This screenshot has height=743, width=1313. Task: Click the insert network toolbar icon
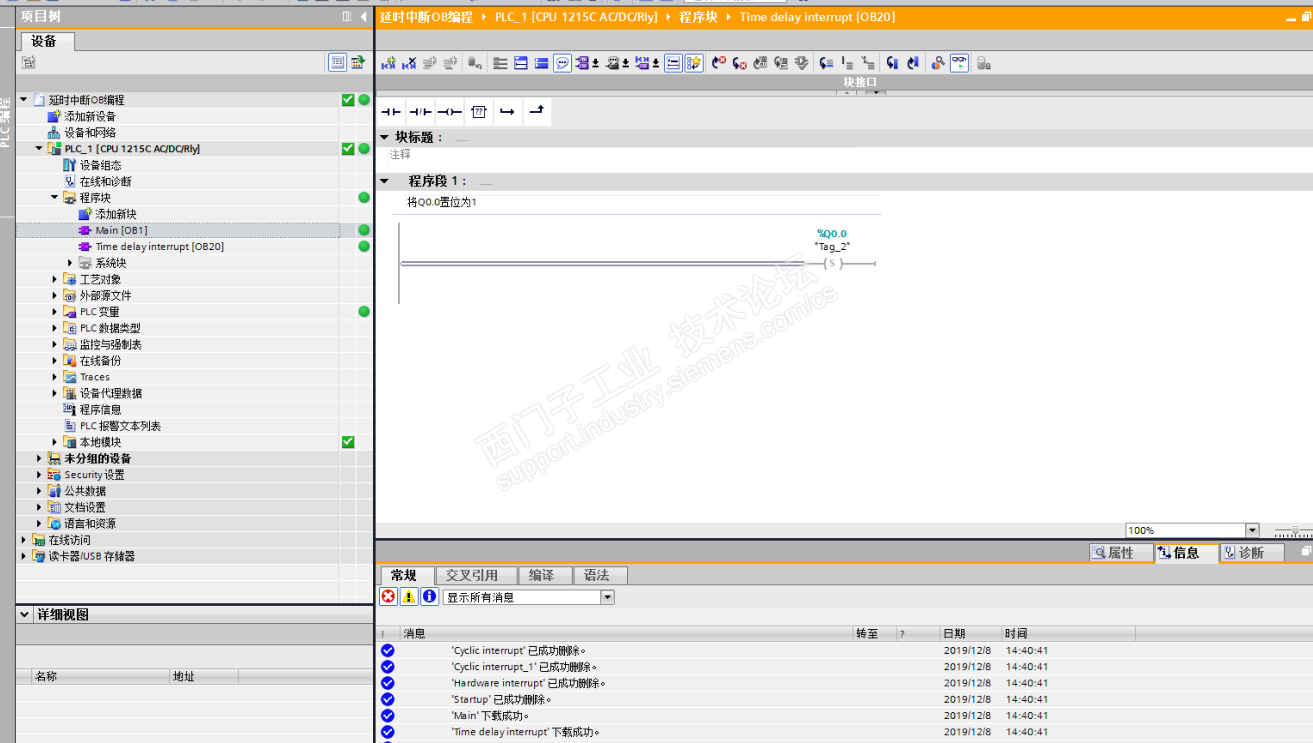[x=388, y=63]
